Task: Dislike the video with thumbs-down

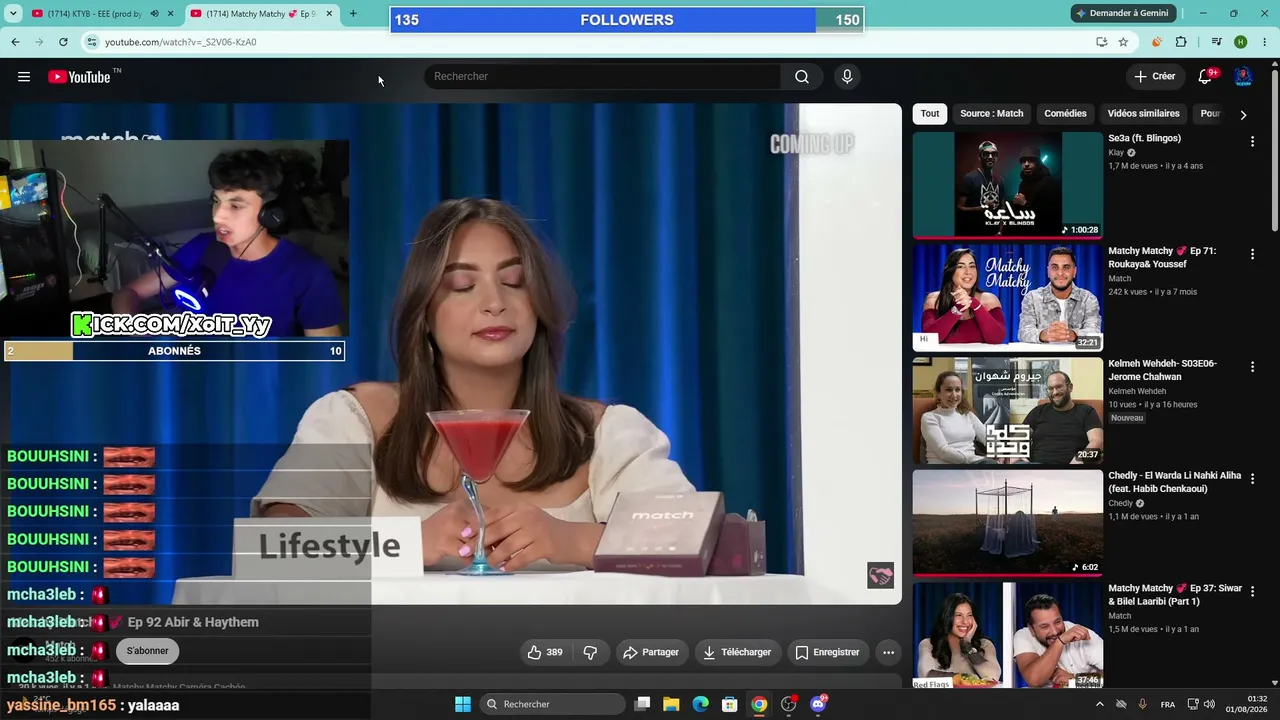Action: pyautogui.click(x=590, y=652)
